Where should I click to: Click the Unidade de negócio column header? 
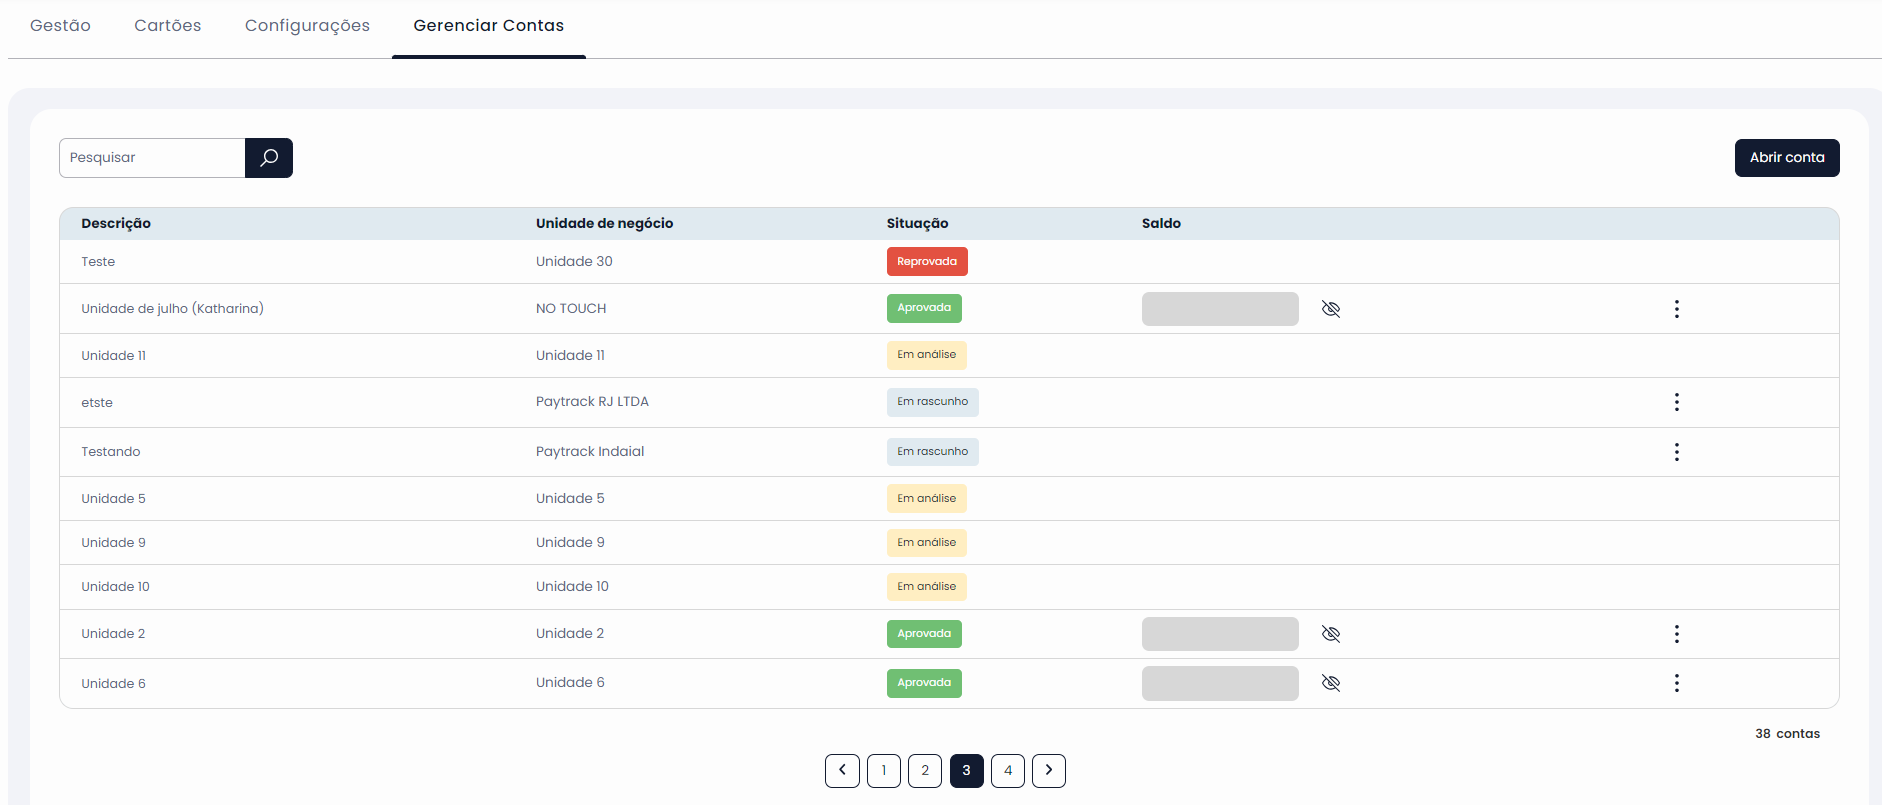pos(605,223)
